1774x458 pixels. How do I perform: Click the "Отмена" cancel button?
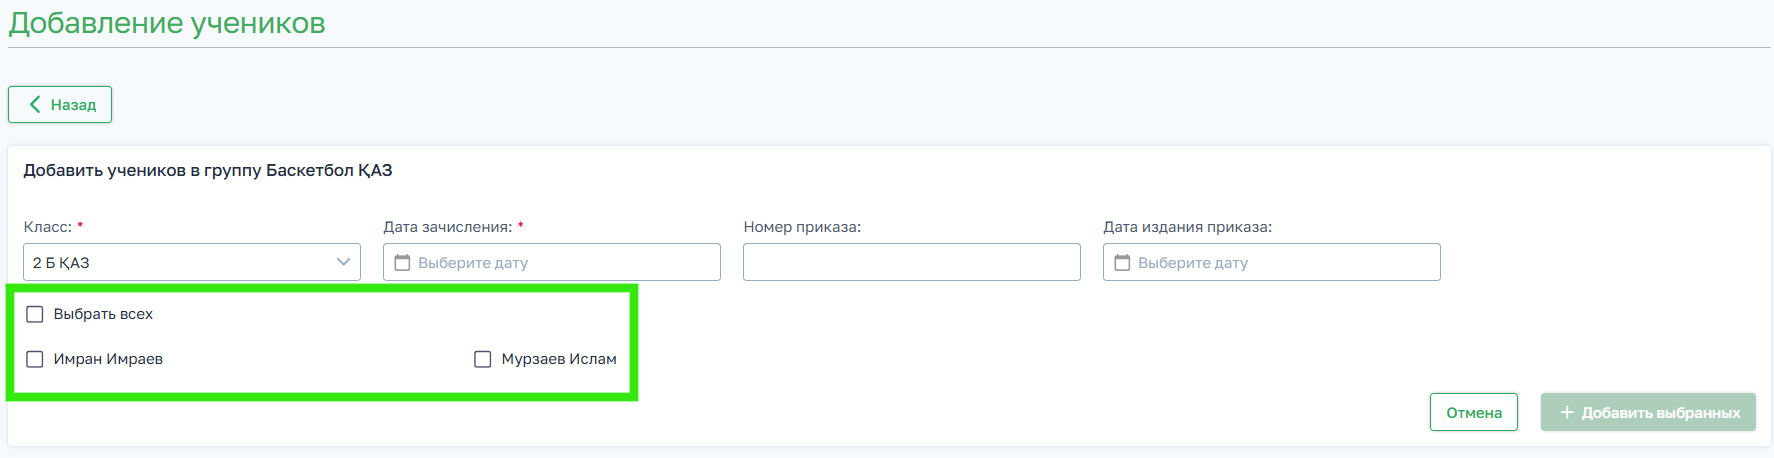coord(1473,412)
